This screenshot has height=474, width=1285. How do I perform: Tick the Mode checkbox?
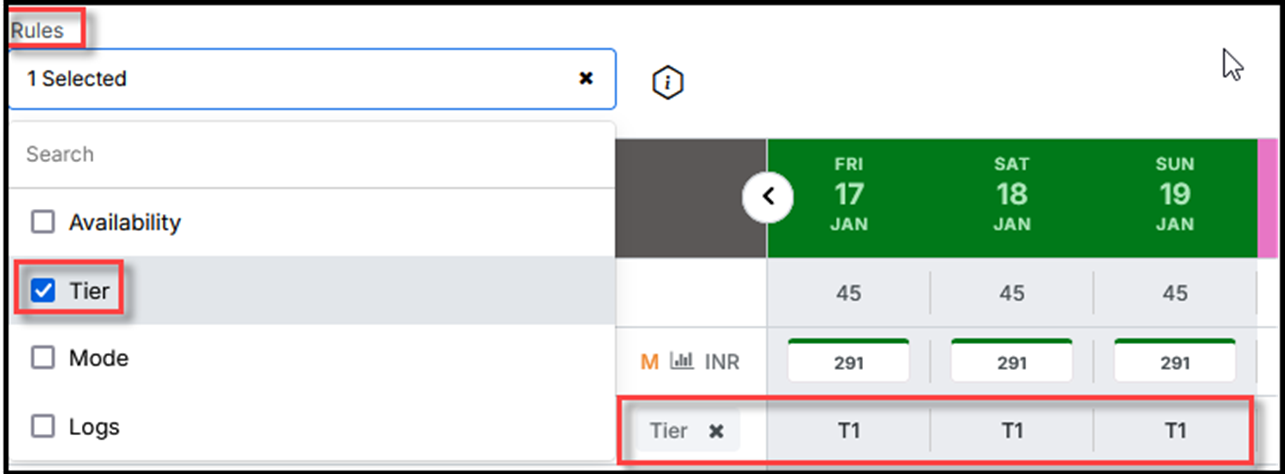click(x=43, y=358)
